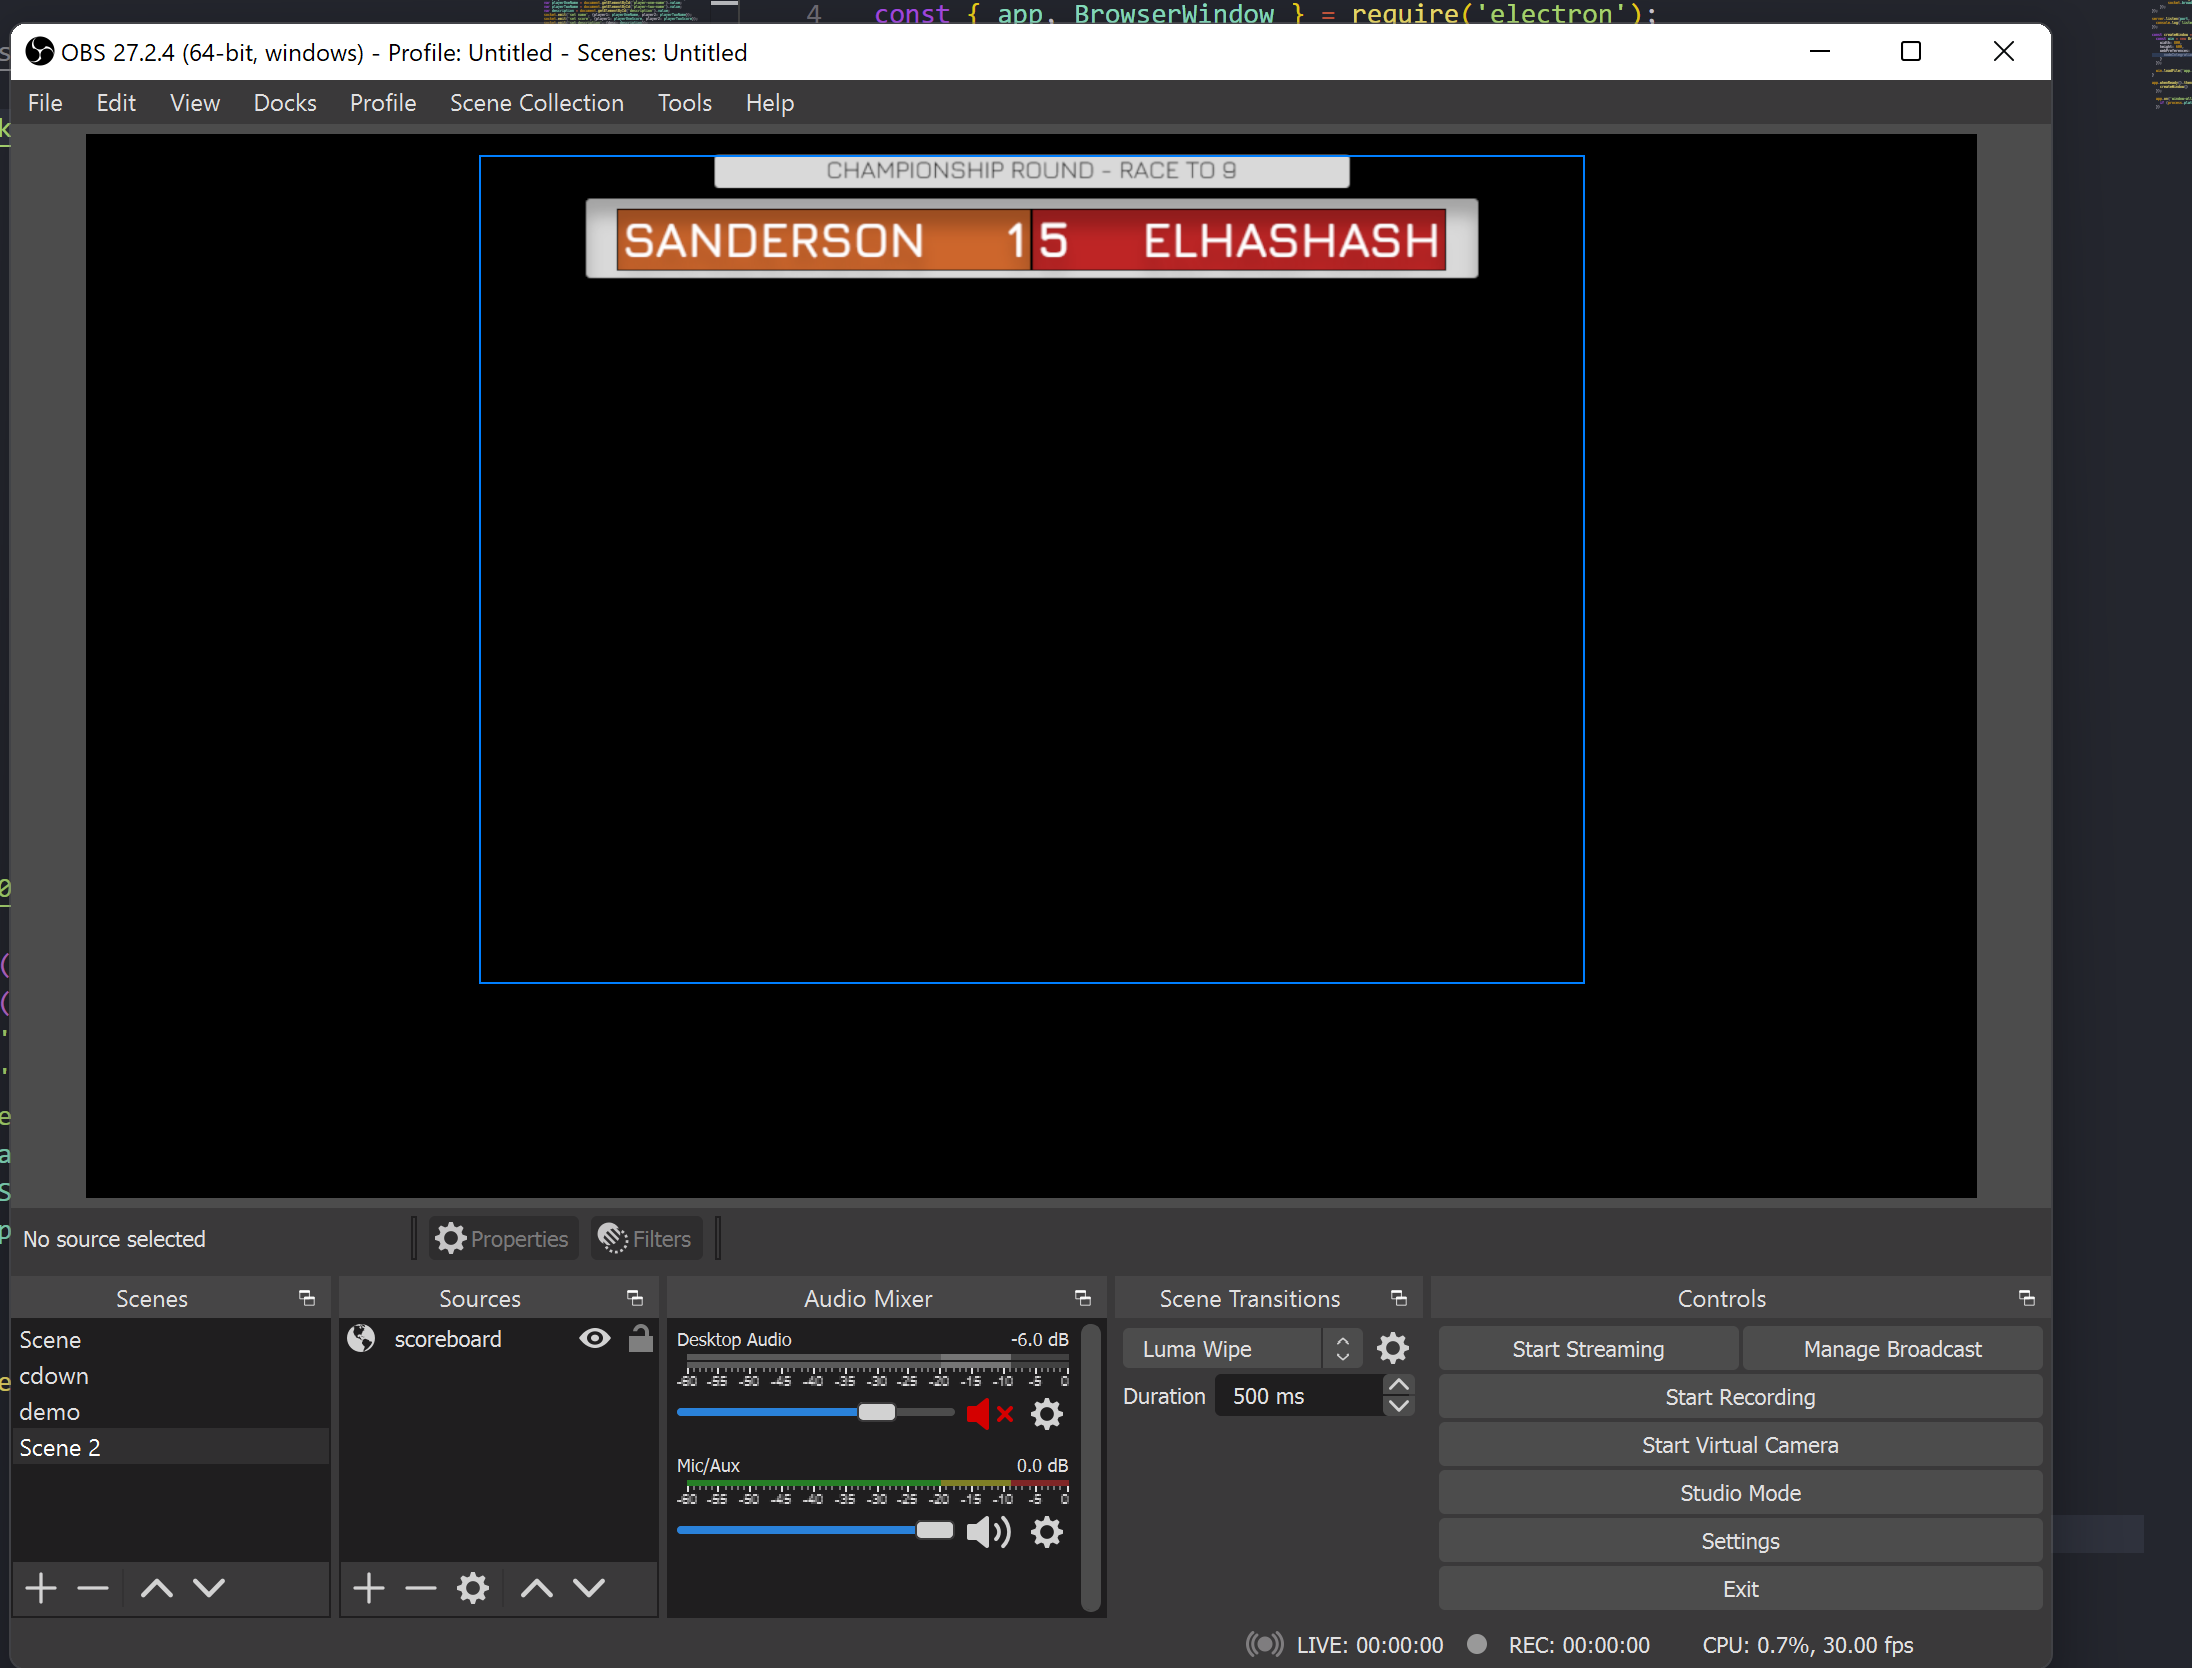Move scene up with arrow icon
This screenshot has height=1668, width=2192.
pos(157,1588)
